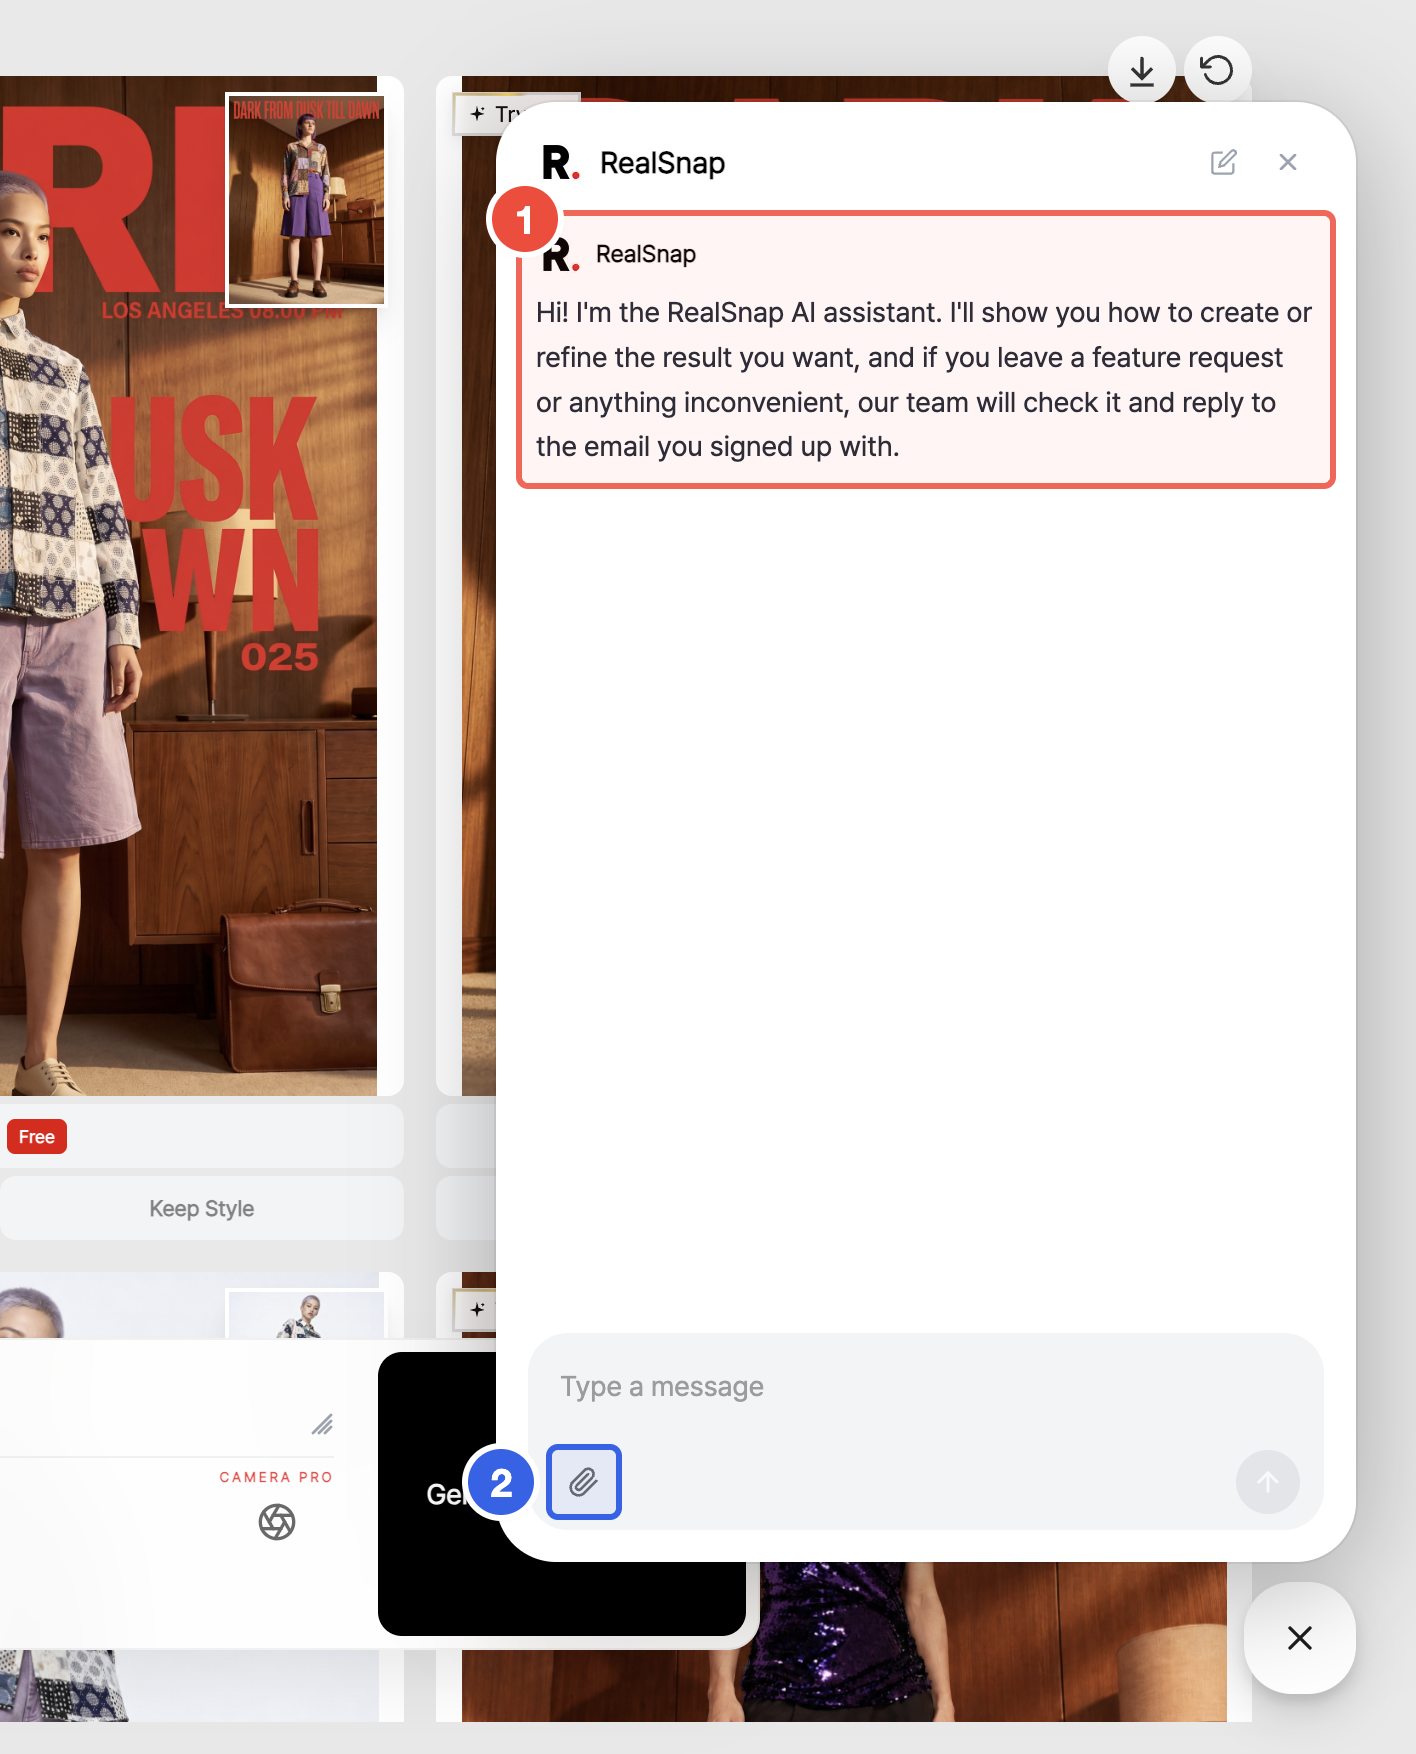Image resolution: width=1416 pixels, height=1754 pixels.
Task: Open the magazine cover image with red title
Action: pos(188,586)
